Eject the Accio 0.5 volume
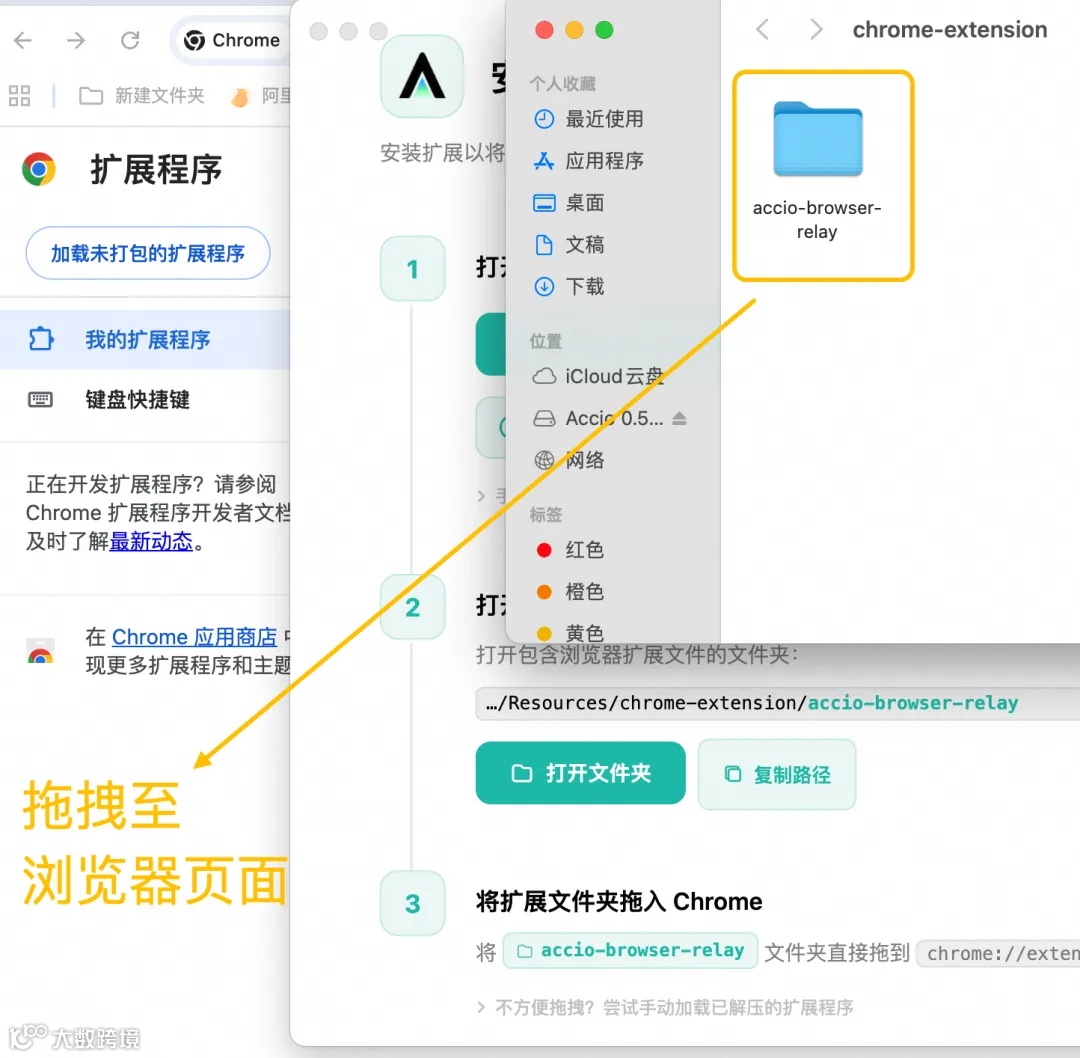This screenshot has width=1080, height=1058. (679, 418)
